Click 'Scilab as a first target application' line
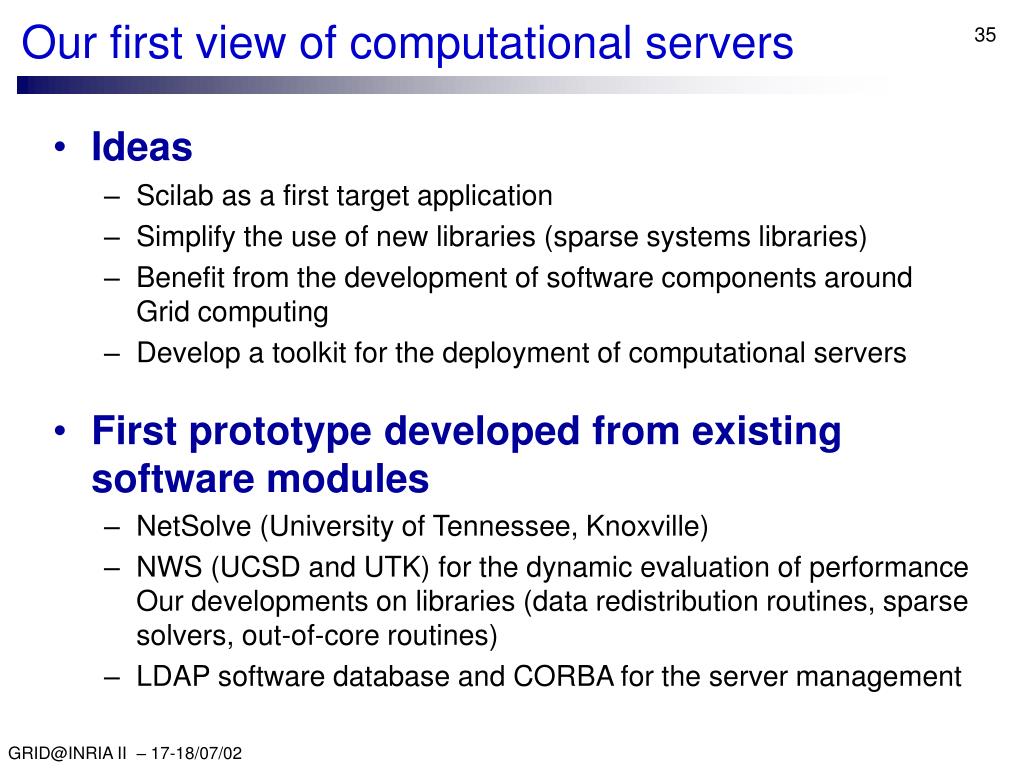The height and width of the screenshot is (768, 1024). click(344, 196)
